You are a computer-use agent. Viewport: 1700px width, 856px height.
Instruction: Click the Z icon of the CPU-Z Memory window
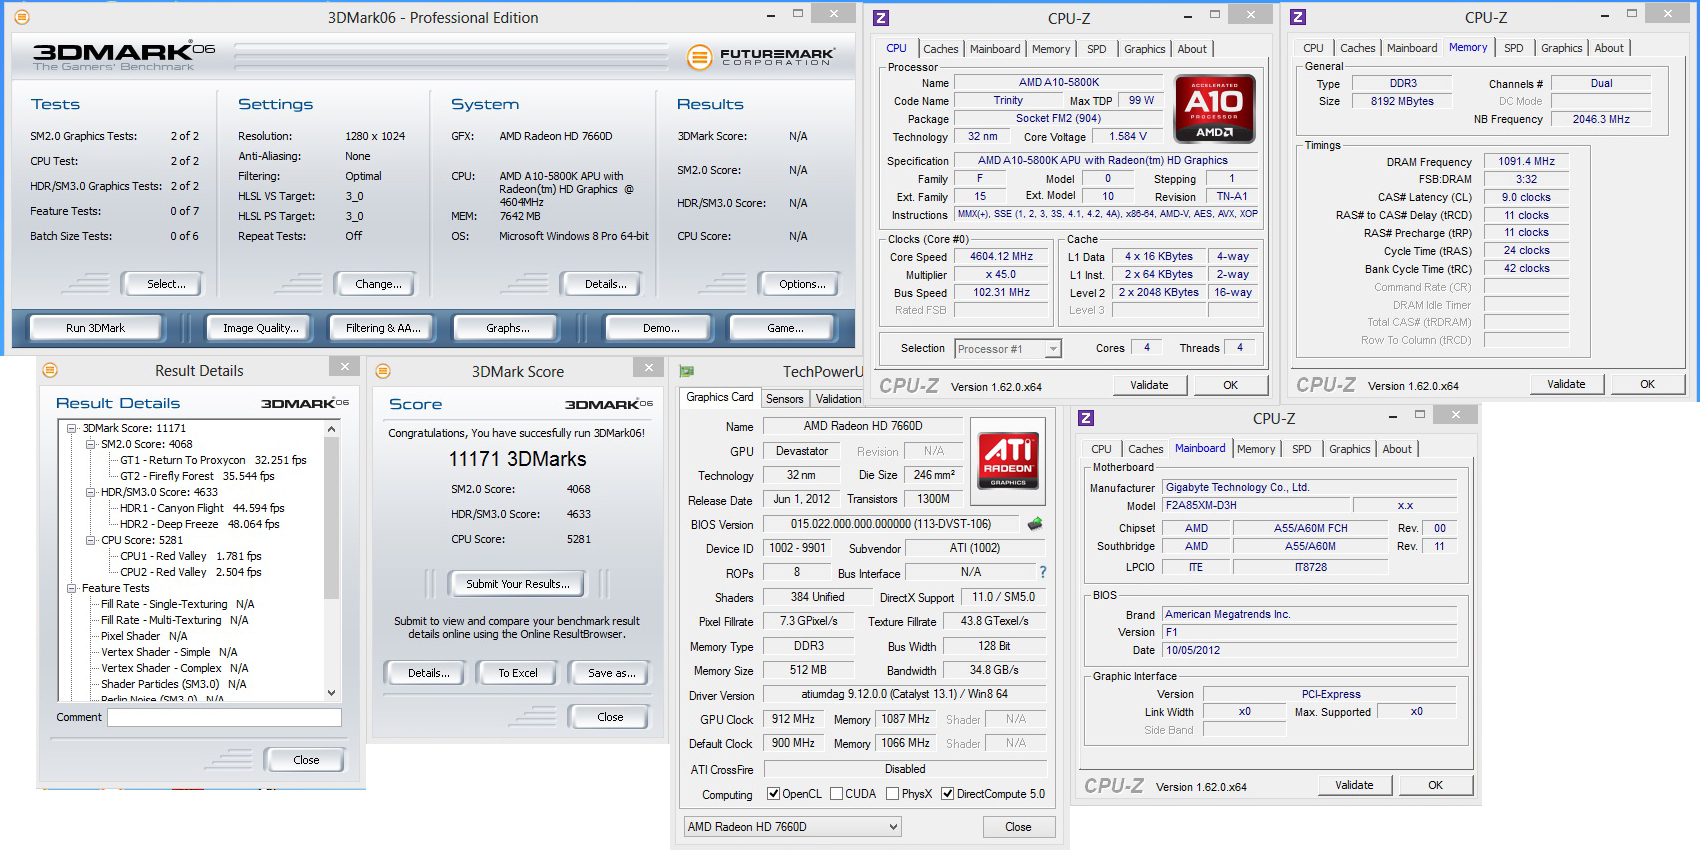coord(1298,17)
